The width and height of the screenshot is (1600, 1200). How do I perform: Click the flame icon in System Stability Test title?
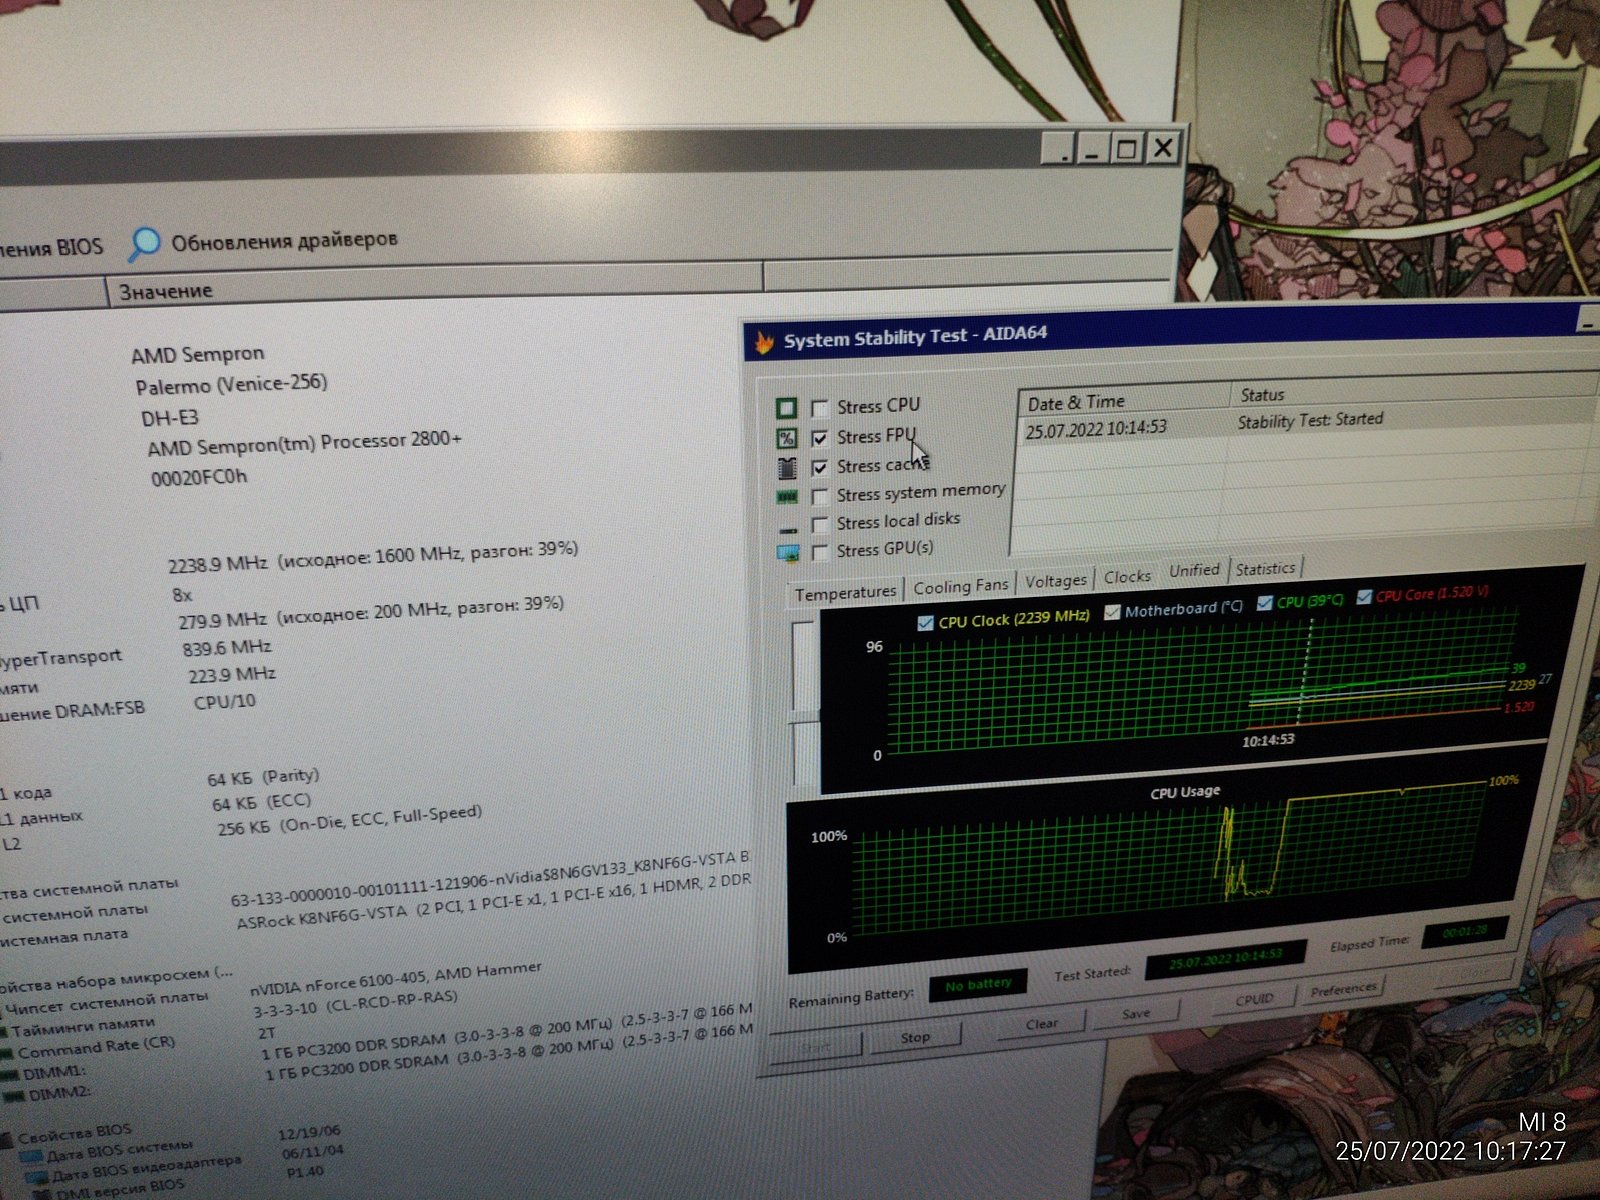pyautogui.click(x=764, y=342)
